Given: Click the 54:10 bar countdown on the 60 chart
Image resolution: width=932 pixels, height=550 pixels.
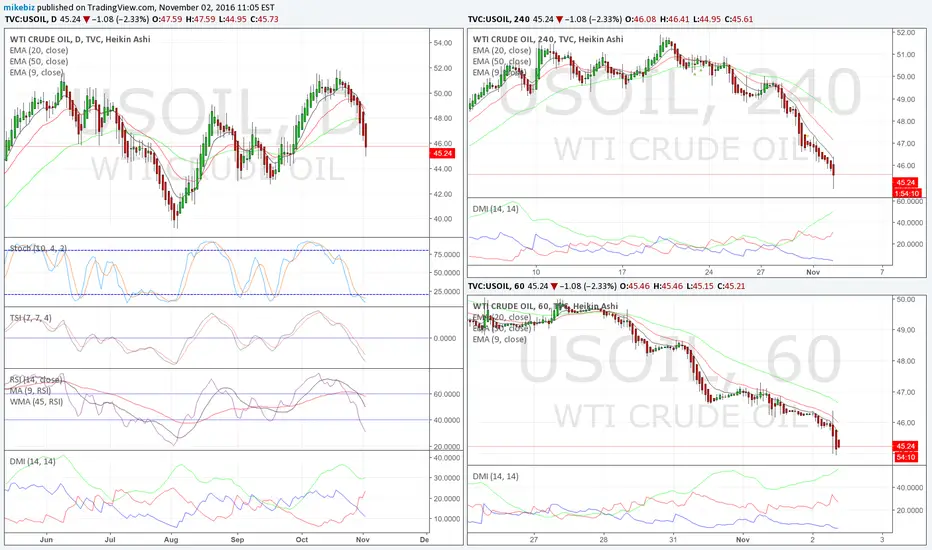Looking at the screenshot, I should (x=906, y=457).
